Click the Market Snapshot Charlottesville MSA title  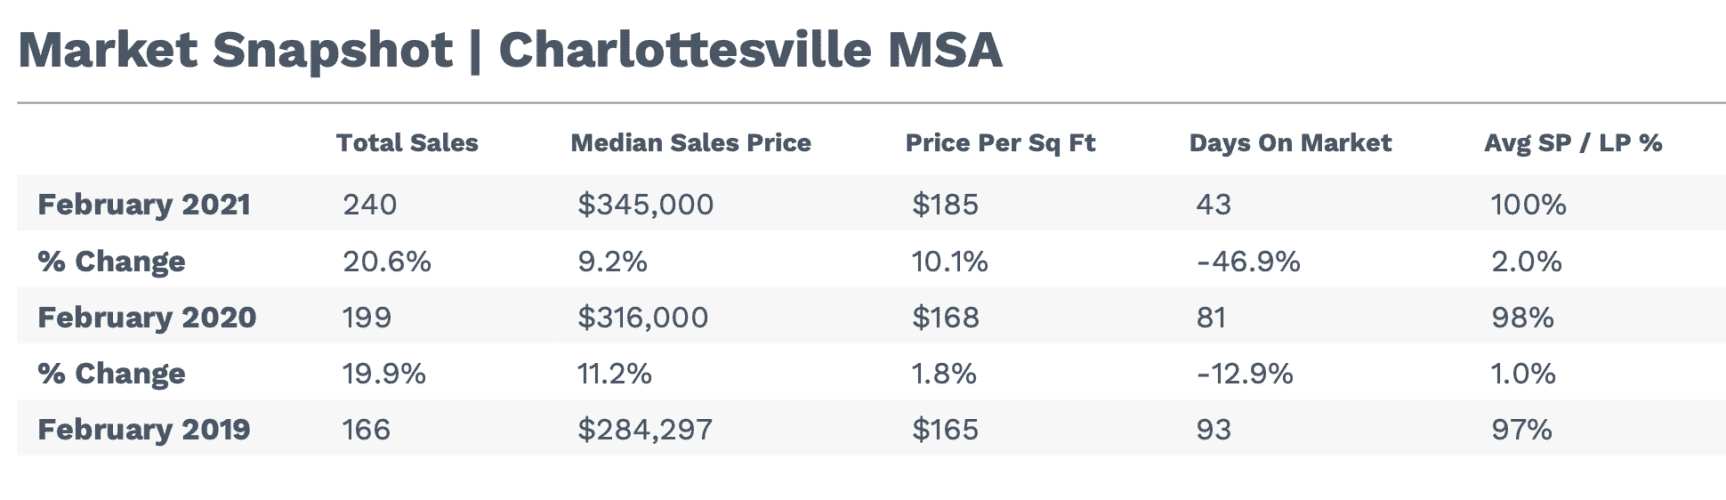point(510,50)
